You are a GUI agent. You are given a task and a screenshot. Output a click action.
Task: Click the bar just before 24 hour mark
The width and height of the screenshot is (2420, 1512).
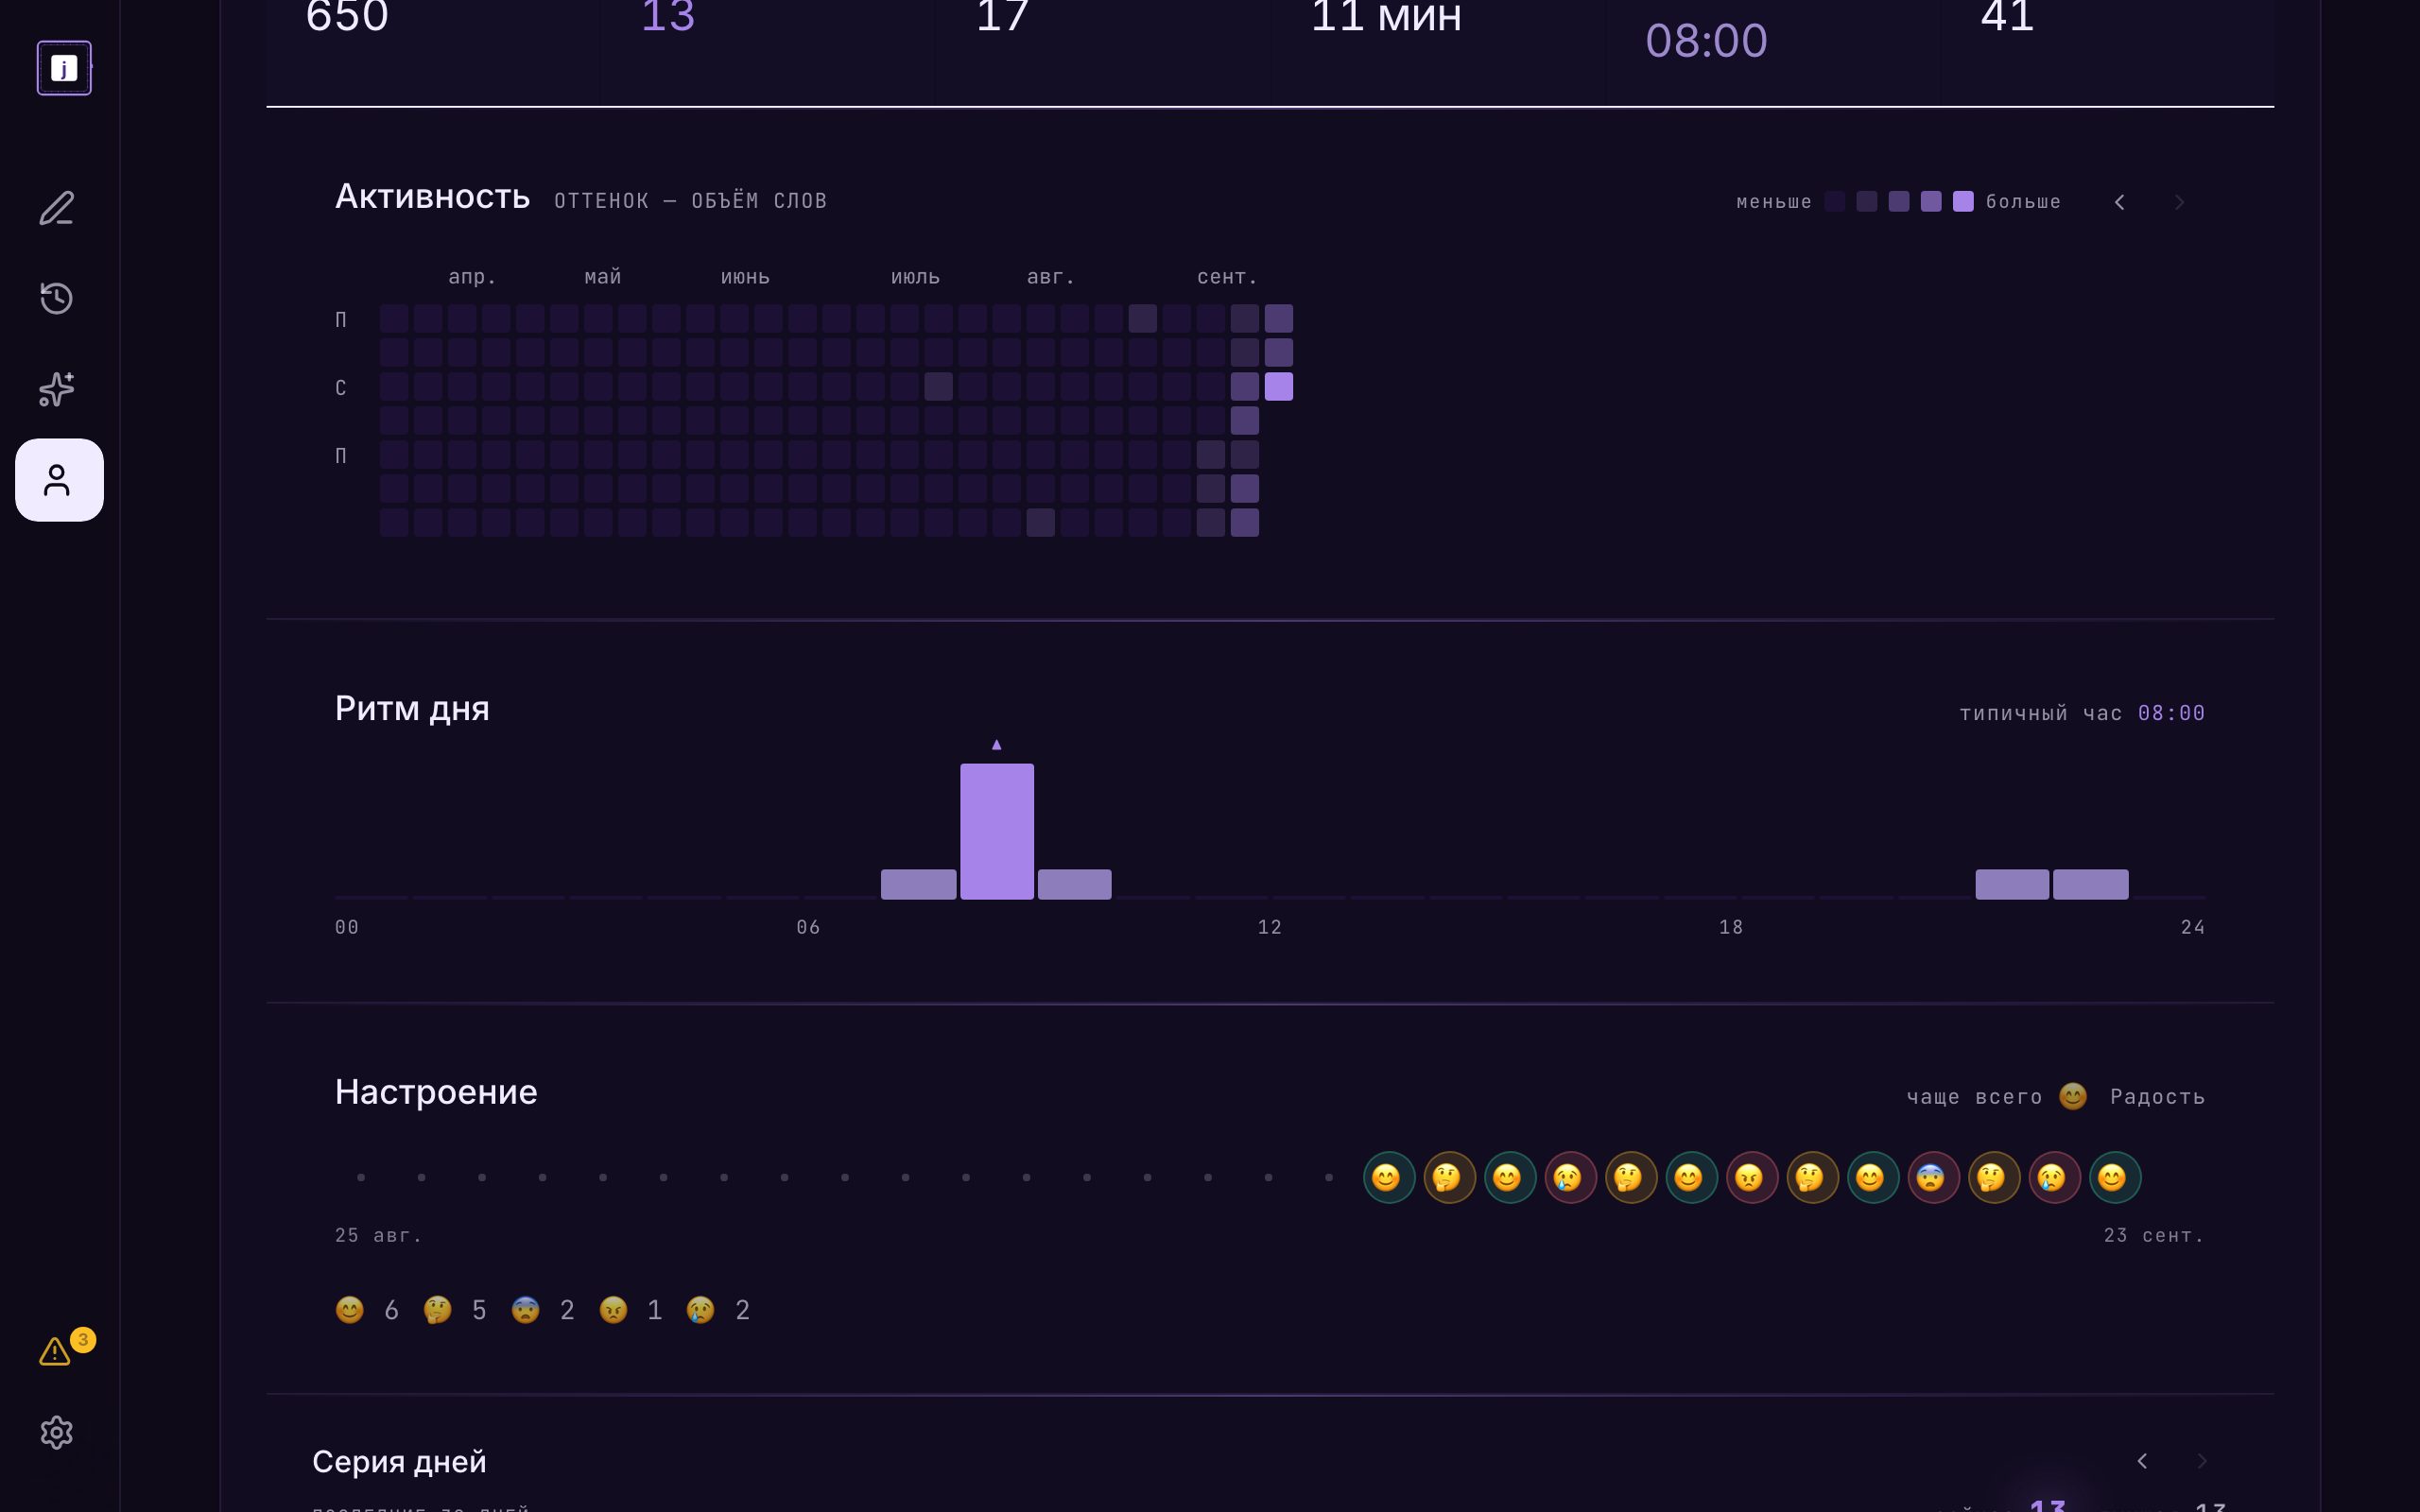click(2091, 884)
